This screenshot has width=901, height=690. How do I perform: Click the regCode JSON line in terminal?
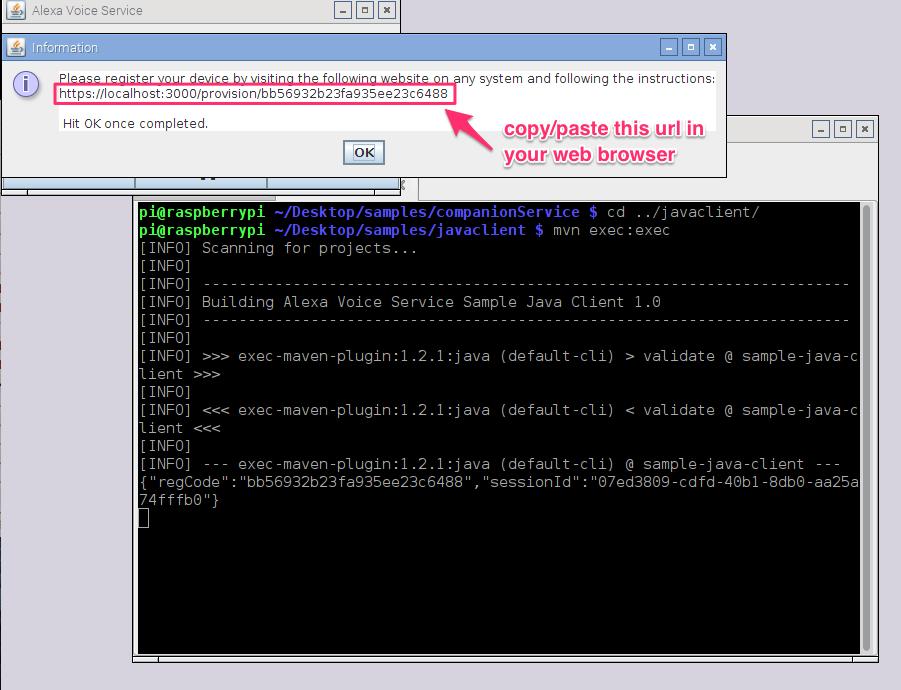[x=499, y=491]
